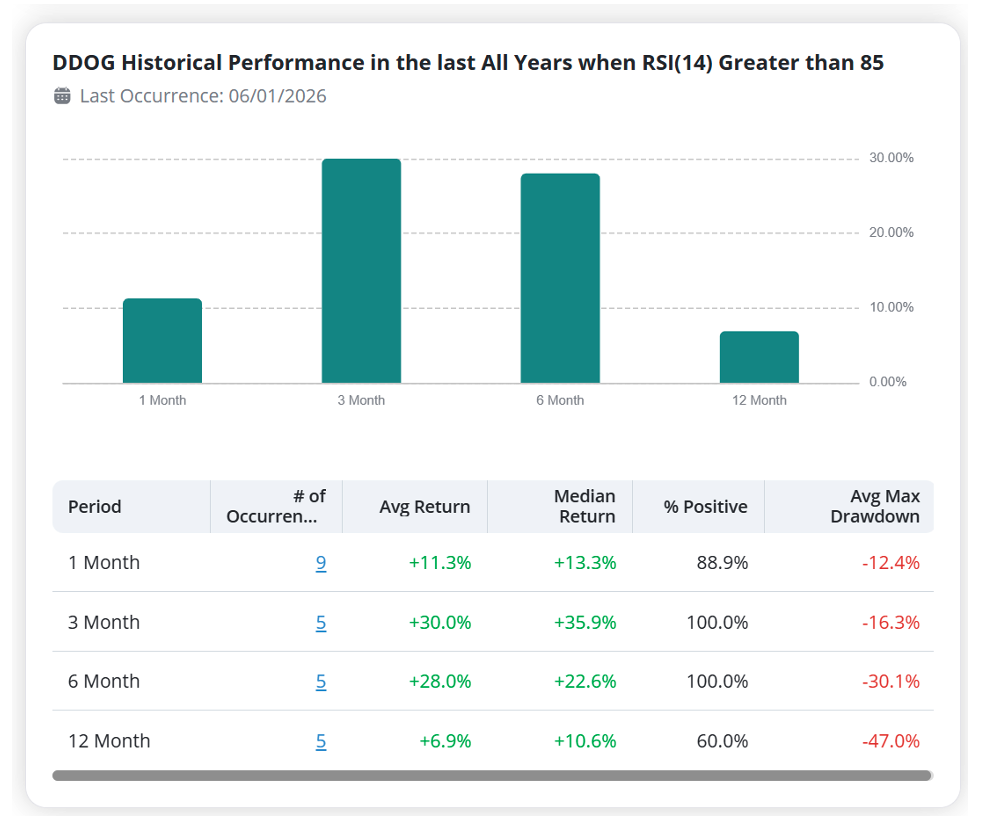This screenshot has height=826, width=1001.
Task: Click the DDOG Historical Performance title
Action: tap(468, 63)
